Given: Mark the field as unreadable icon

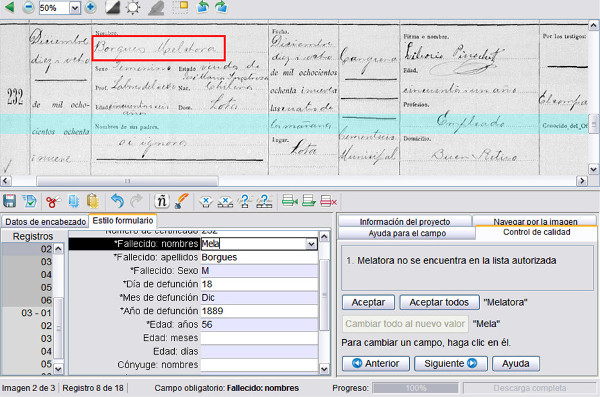Looking at the screenshot, I should [x=245, y=201].
